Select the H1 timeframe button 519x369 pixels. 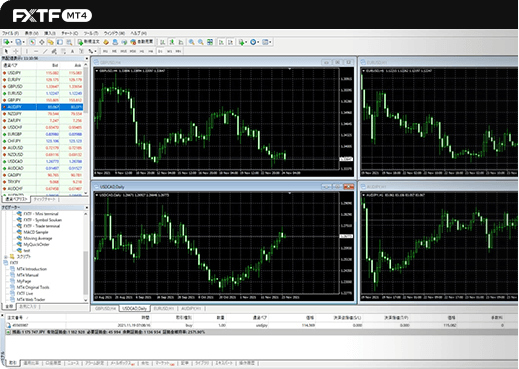142,51
